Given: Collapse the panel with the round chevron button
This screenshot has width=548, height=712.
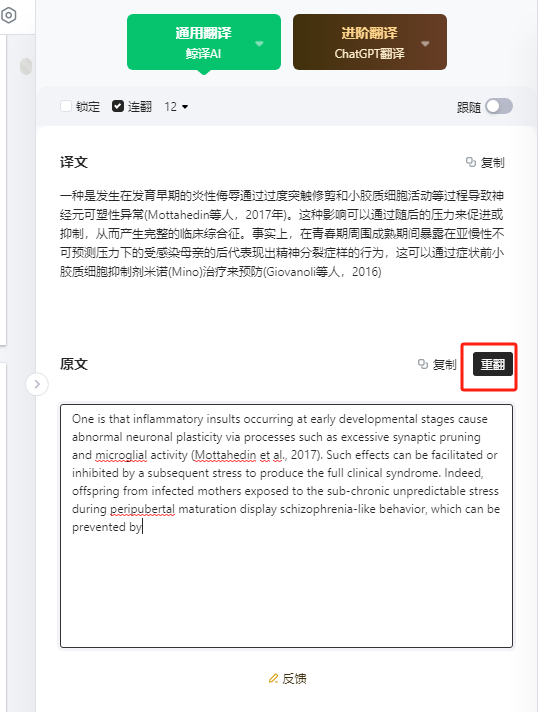Looking at the screenshot, I should tap(37, 384).
